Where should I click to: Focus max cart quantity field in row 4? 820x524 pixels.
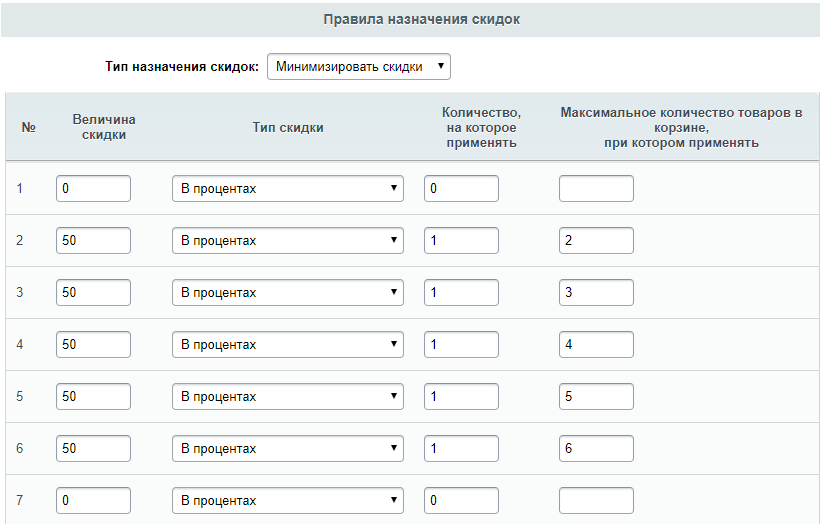[596, 345]
